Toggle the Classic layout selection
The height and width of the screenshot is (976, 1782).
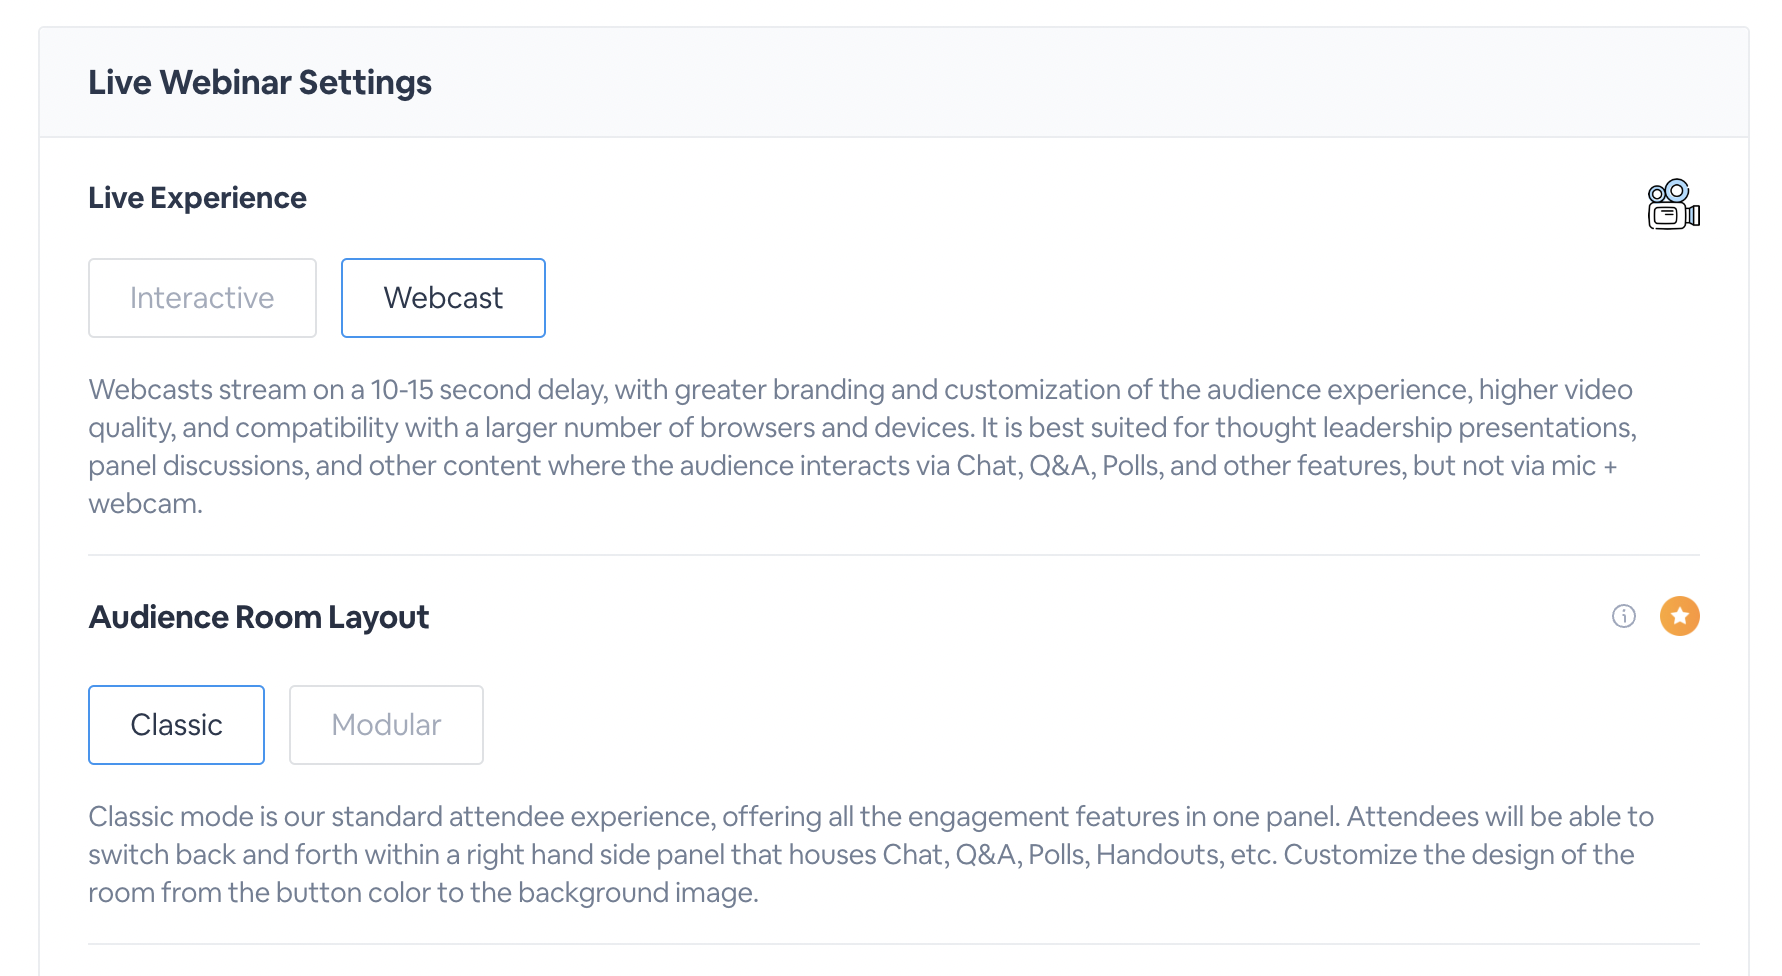click(x=176, y=724)
